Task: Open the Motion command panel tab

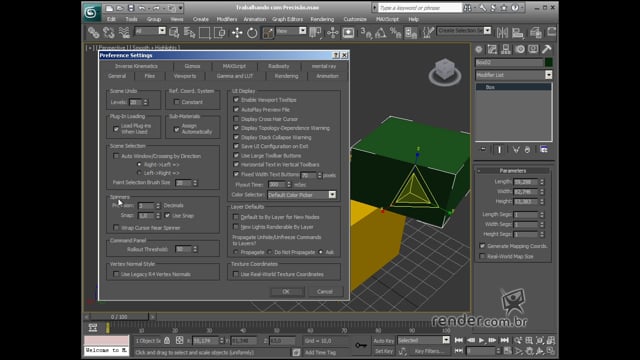Action: pos(520,49)
